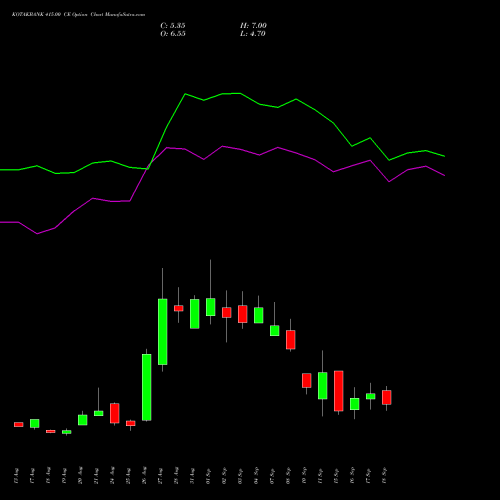Viewport: 500px width, 500px height.
Task: Click the 31 Aug date label
Action: (192, 475)
